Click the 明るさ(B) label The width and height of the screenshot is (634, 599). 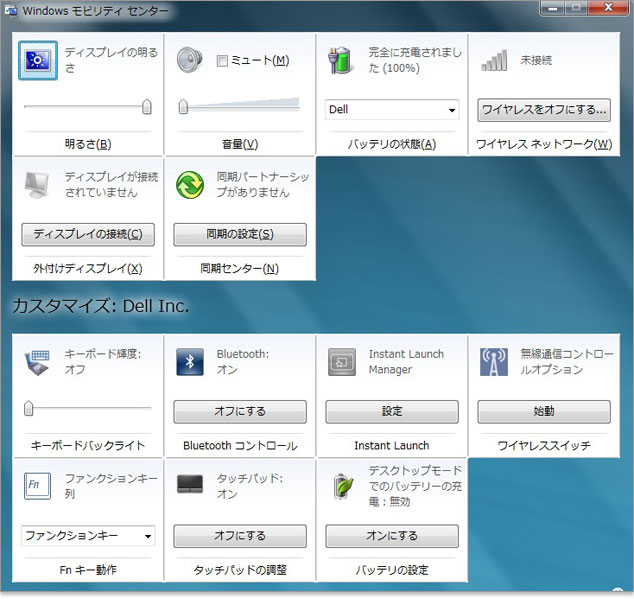coord(88,144)
